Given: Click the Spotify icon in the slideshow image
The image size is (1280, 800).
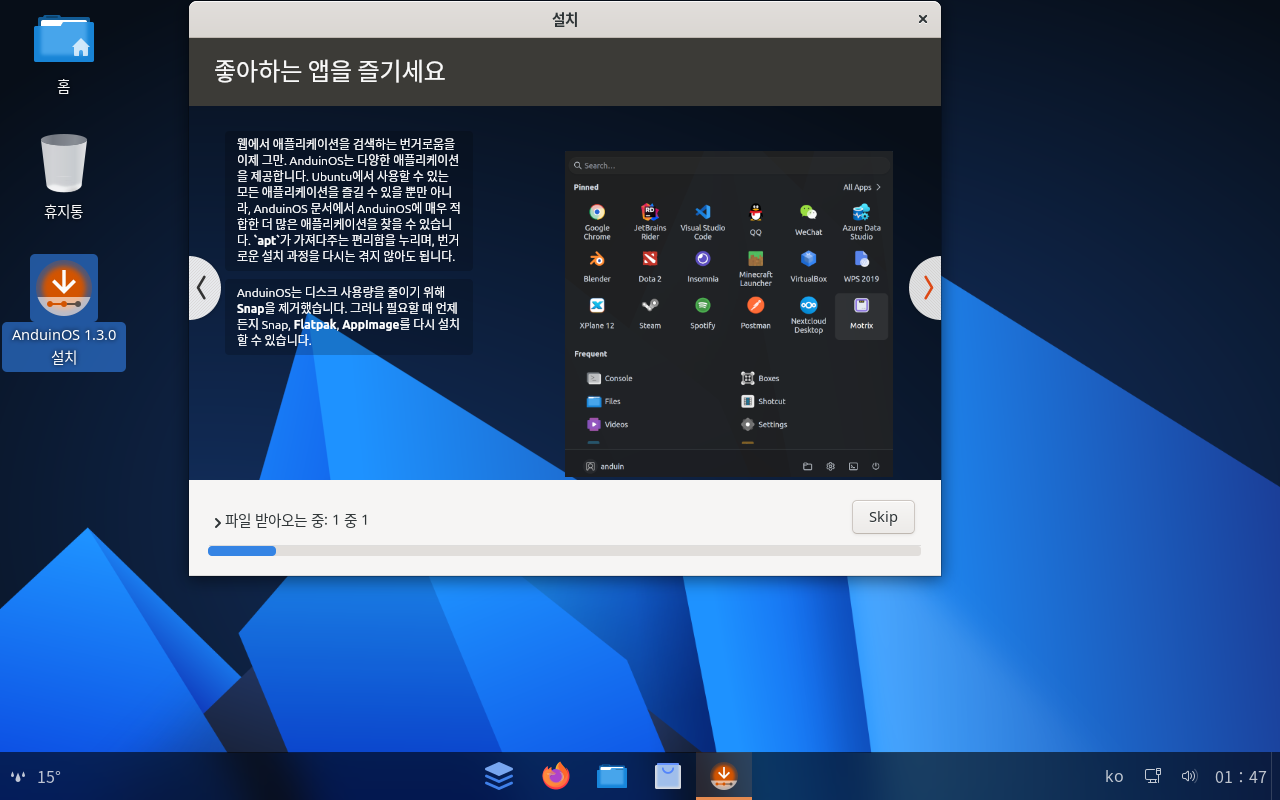Looking at the screenshot, I should (703, 305).
